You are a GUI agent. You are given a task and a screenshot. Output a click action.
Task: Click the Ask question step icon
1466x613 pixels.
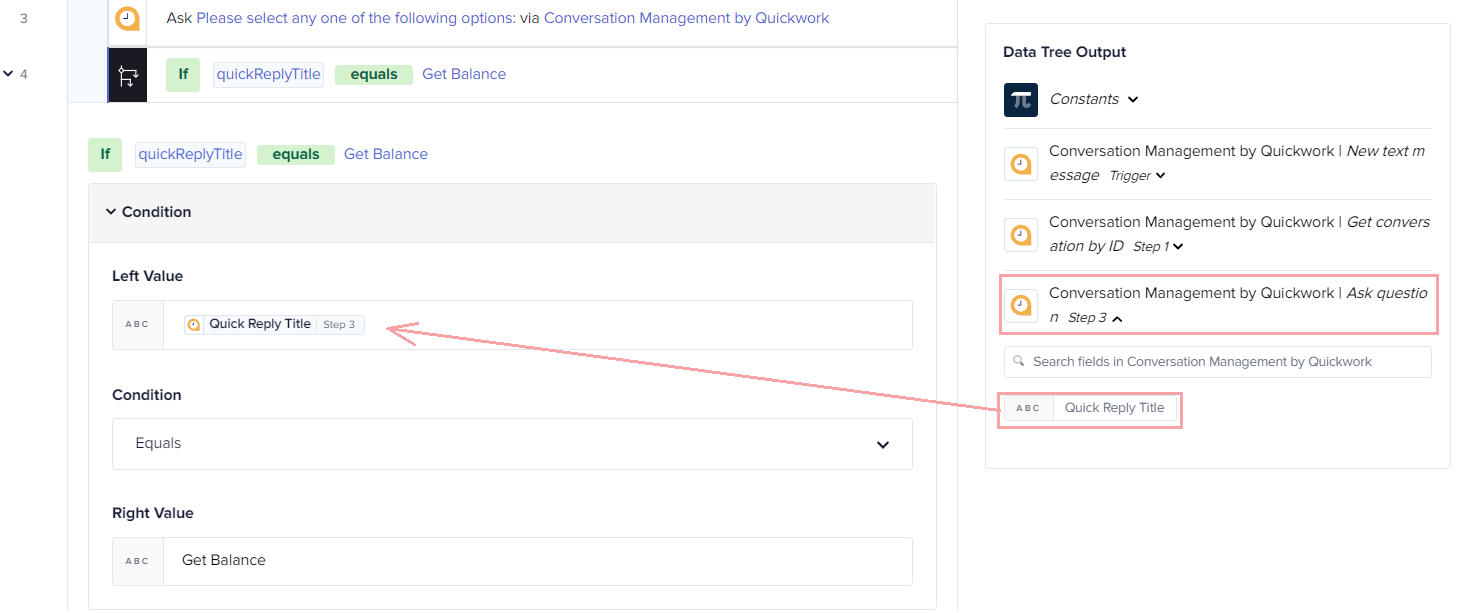click(x=1021, y=306)
